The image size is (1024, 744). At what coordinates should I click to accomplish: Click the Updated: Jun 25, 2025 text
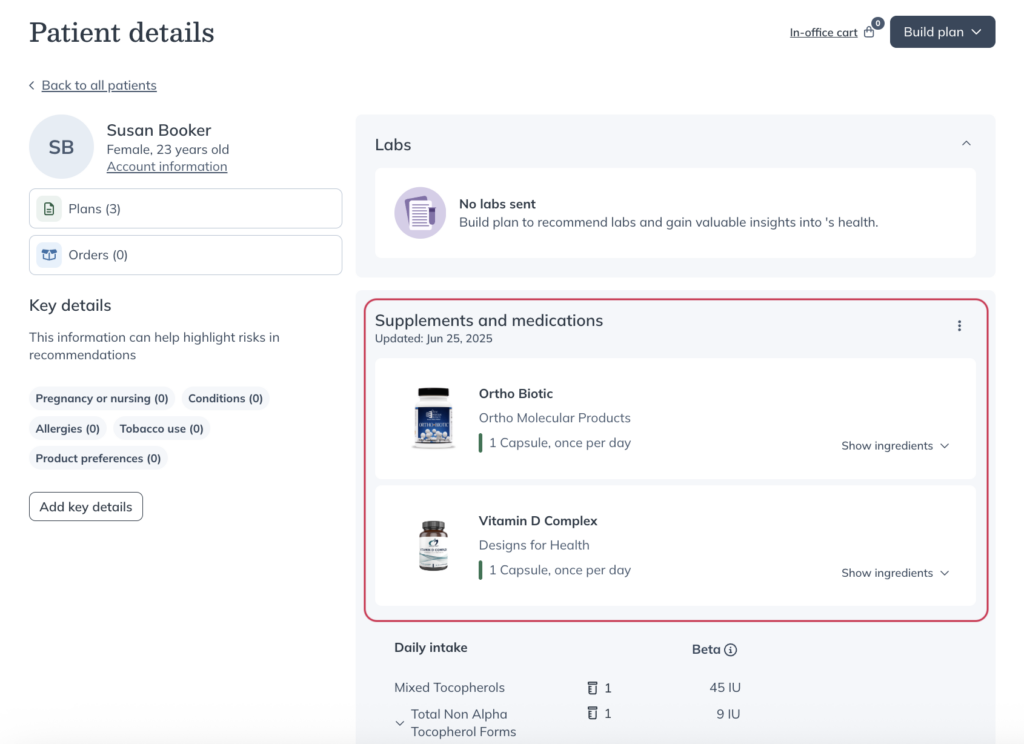pos(434,339)
